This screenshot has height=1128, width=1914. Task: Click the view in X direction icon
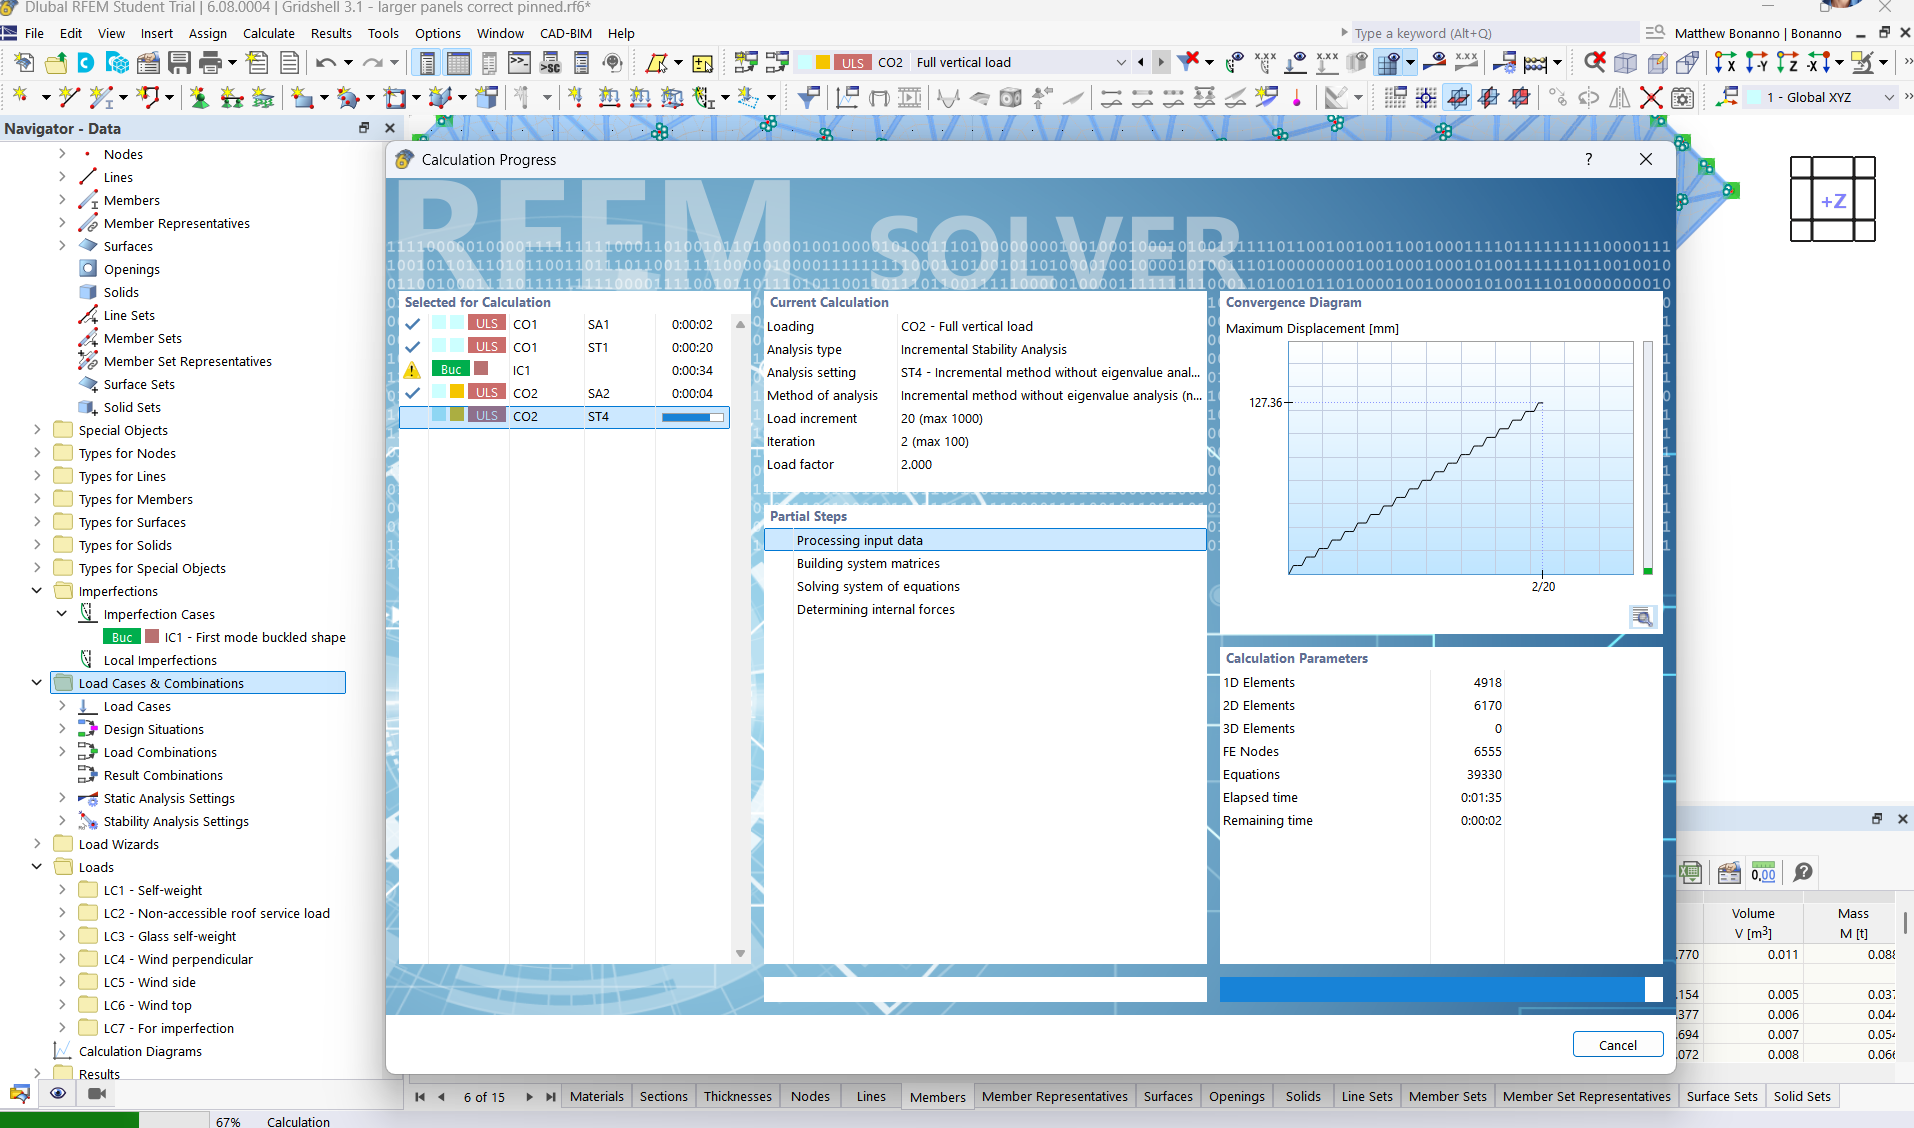1724,63
